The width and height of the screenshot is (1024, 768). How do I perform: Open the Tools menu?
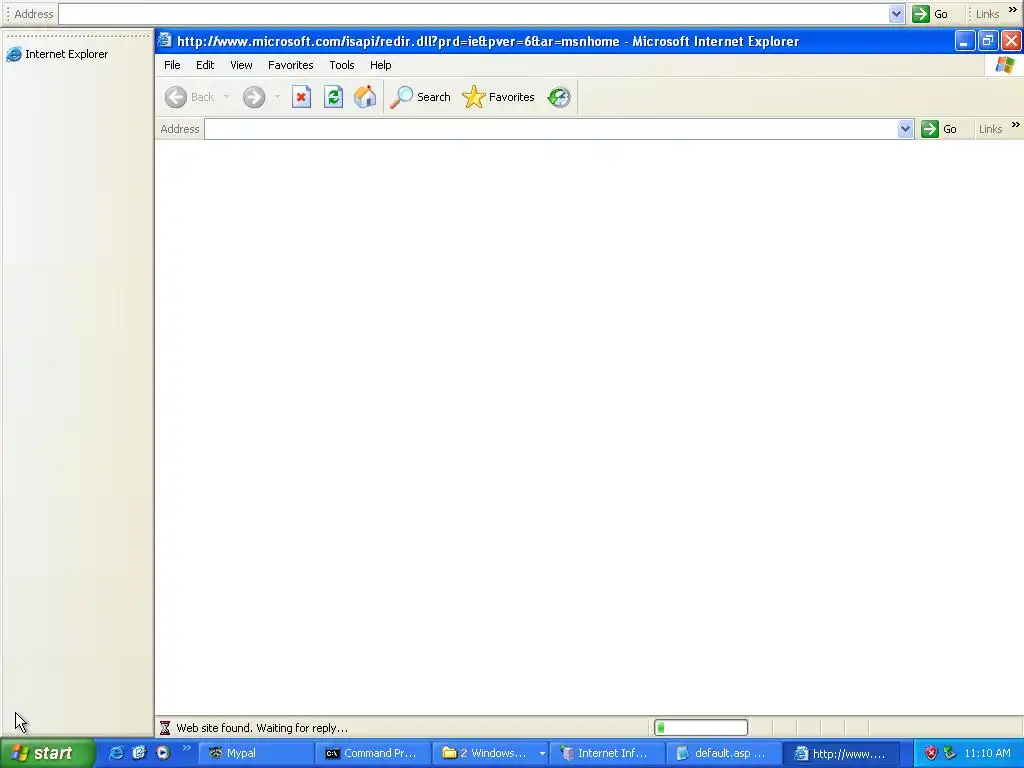click(342, 65)
